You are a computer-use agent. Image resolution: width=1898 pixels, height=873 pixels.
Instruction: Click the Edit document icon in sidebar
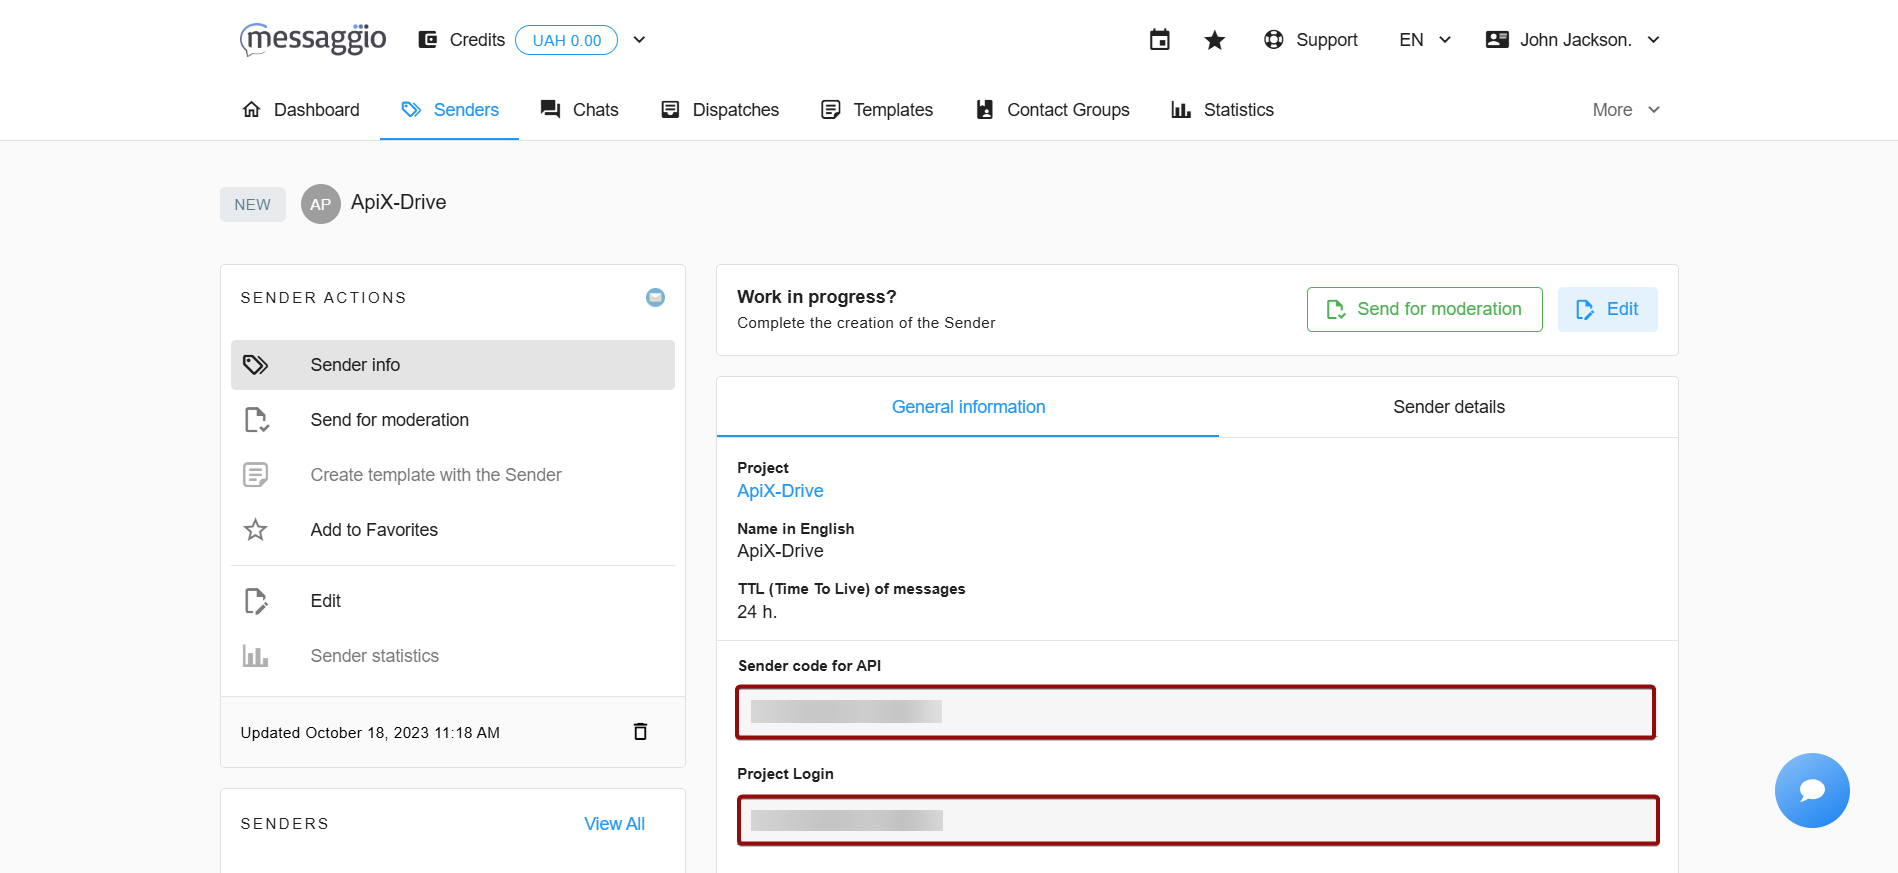[x=256, y=601]
